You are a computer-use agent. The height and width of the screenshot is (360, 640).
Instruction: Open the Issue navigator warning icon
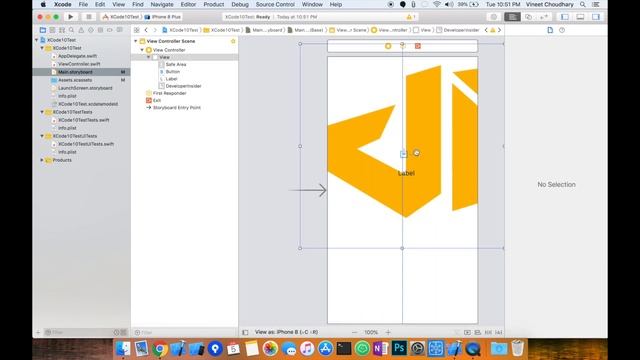(x=81, y=30)
